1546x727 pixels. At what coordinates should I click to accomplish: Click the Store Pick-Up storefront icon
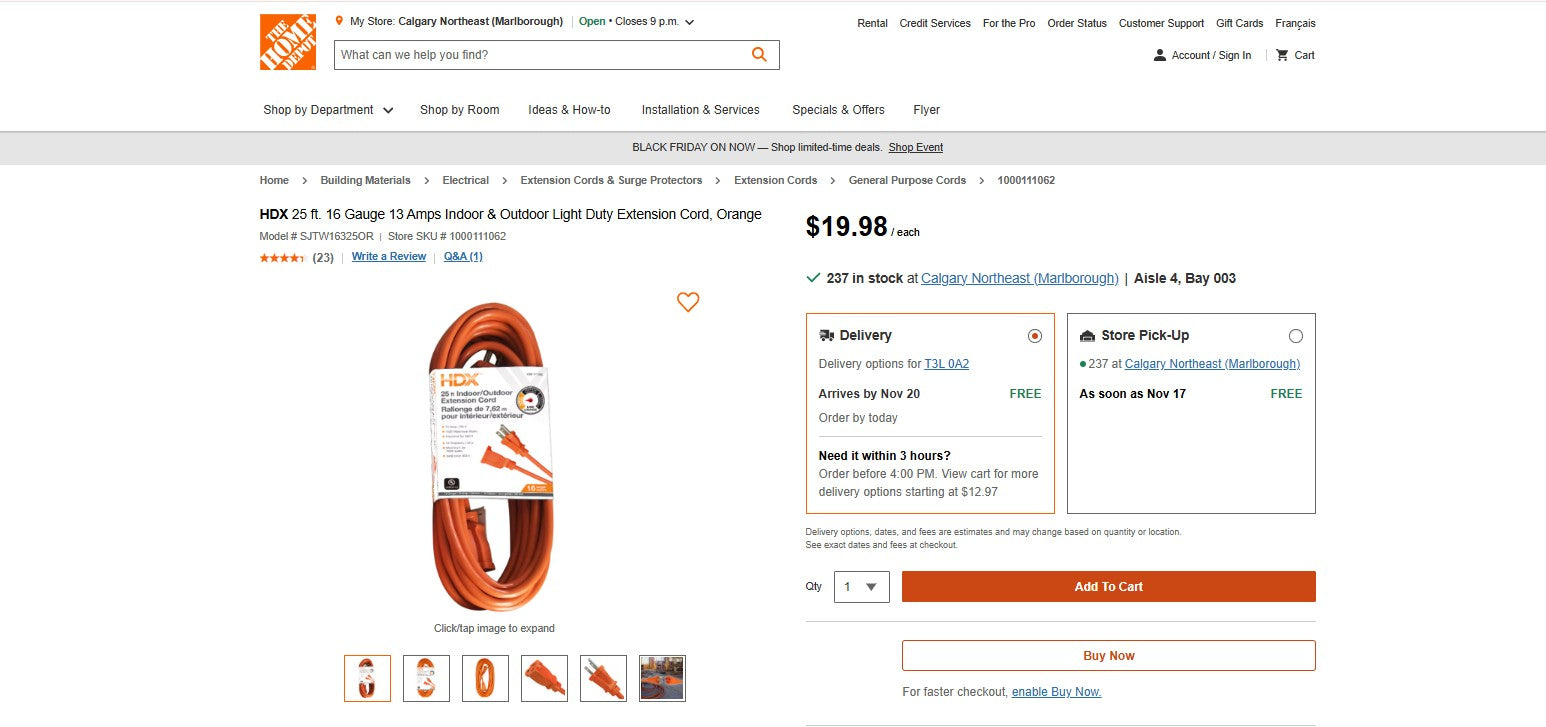click(x=1087, y=335)
